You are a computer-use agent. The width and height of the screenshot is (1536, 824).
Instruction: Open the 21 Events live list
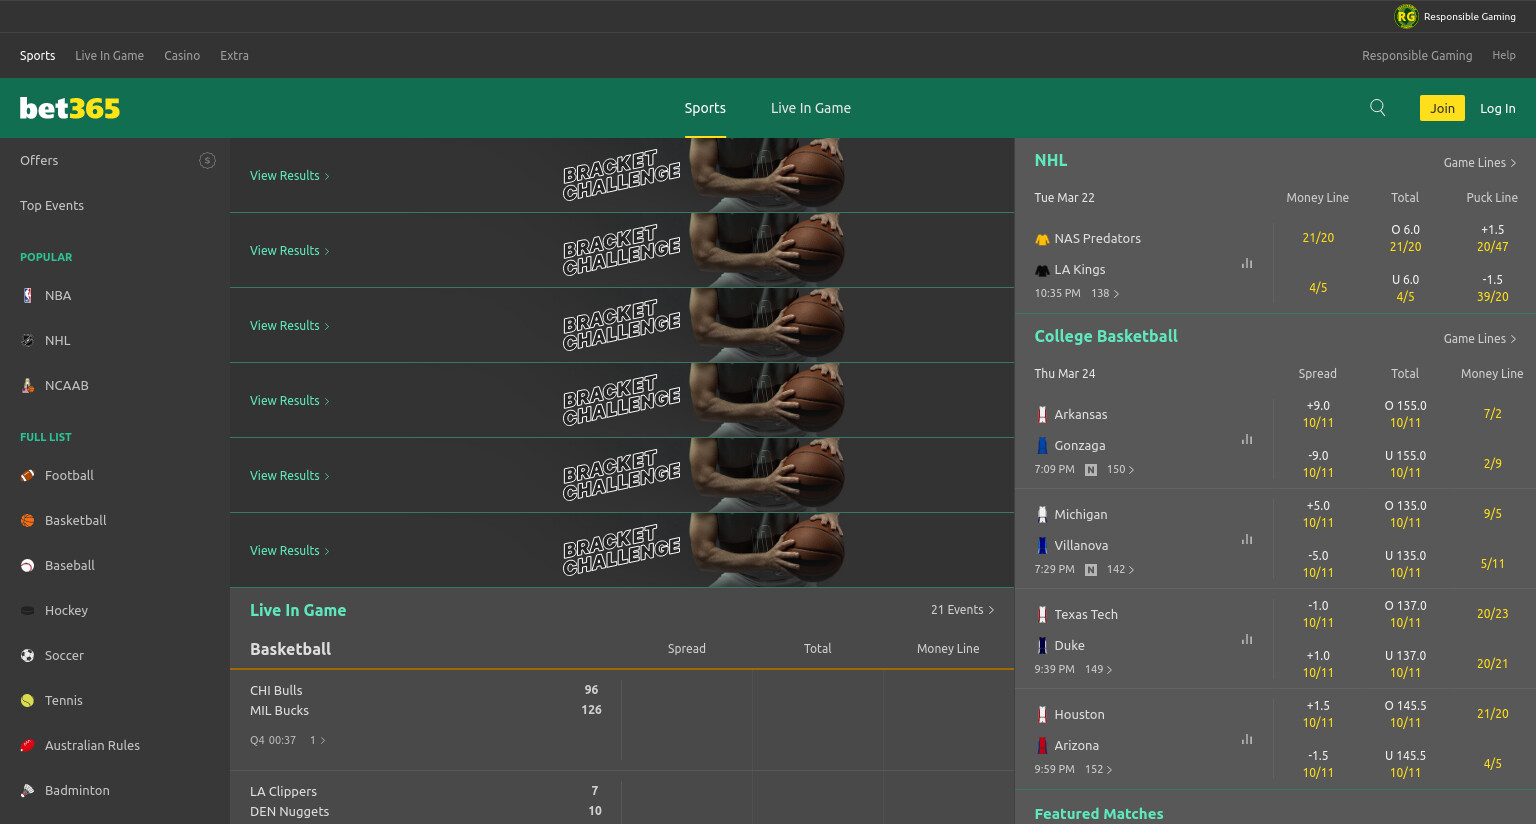pos(962,610)
